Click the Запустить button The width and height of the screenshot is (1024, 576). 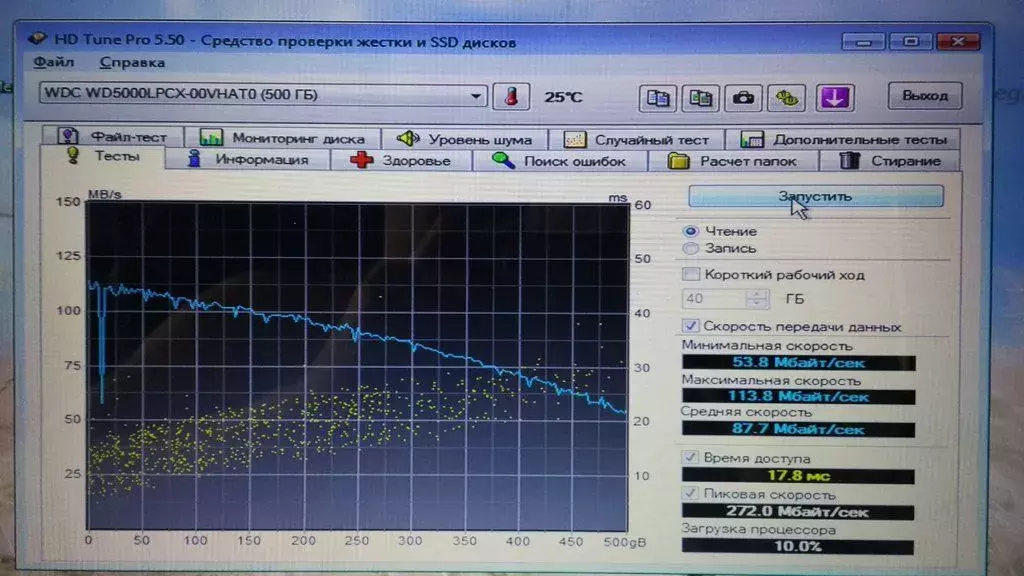pos(816,196)
